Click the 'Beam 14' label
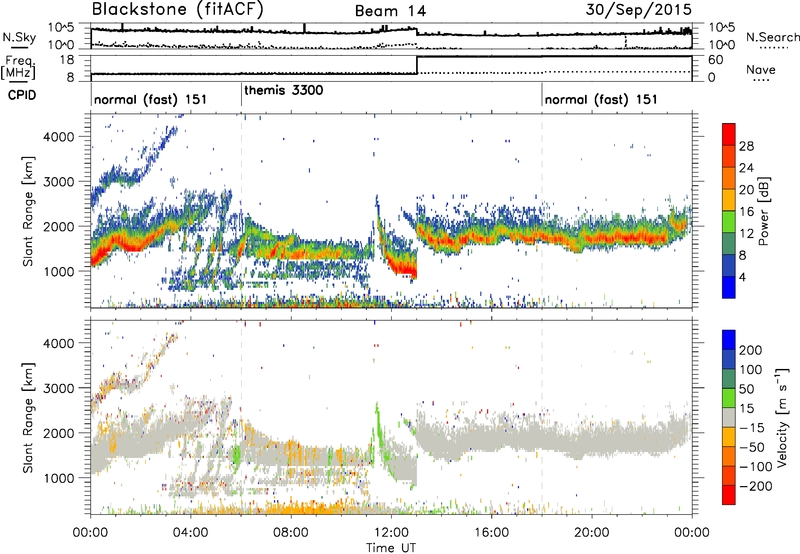 (x=390, y=11)
